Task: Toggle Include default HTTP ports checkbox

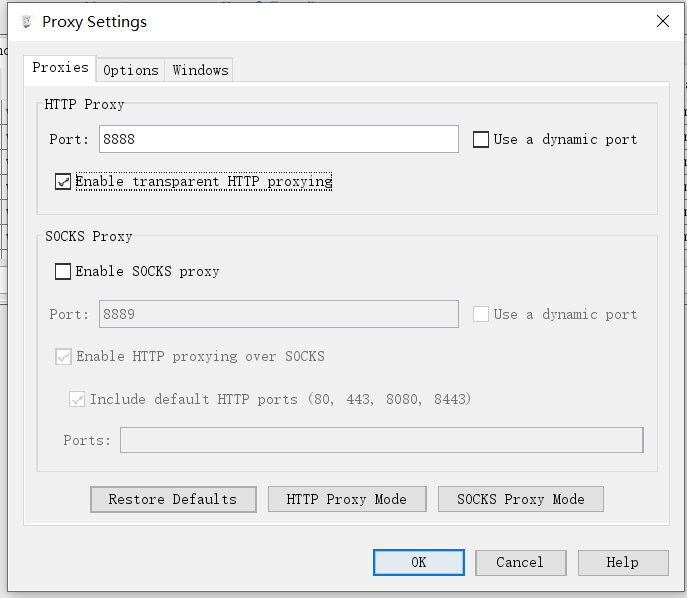Action: point(77,399)
